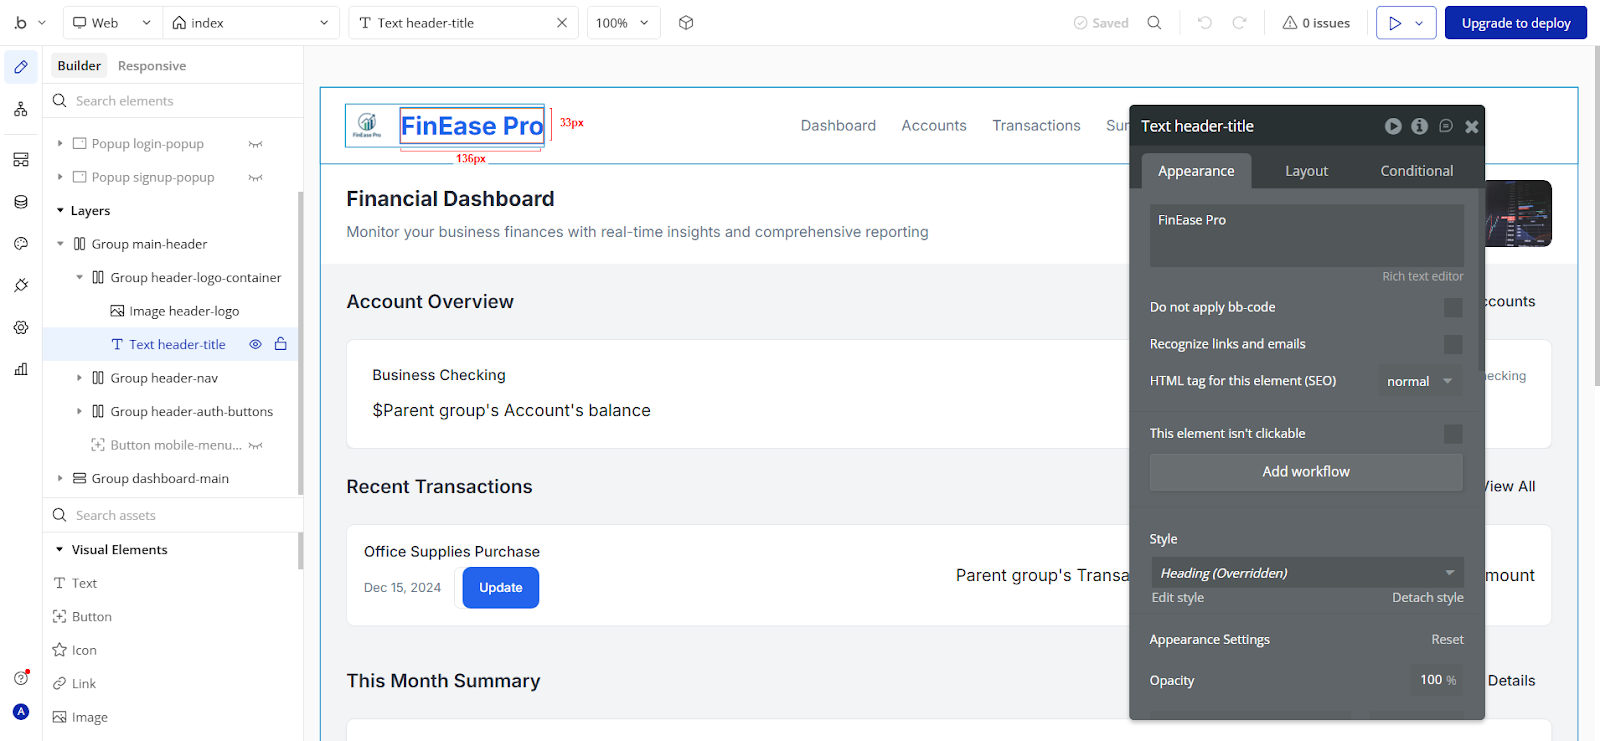
Task: Collapse the Layers section
Action: pos(60,211)
